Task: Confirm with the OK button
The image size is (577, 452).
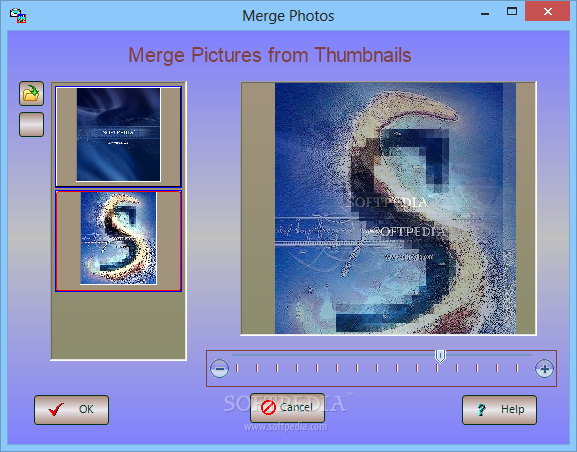Action: click(71, 410)
